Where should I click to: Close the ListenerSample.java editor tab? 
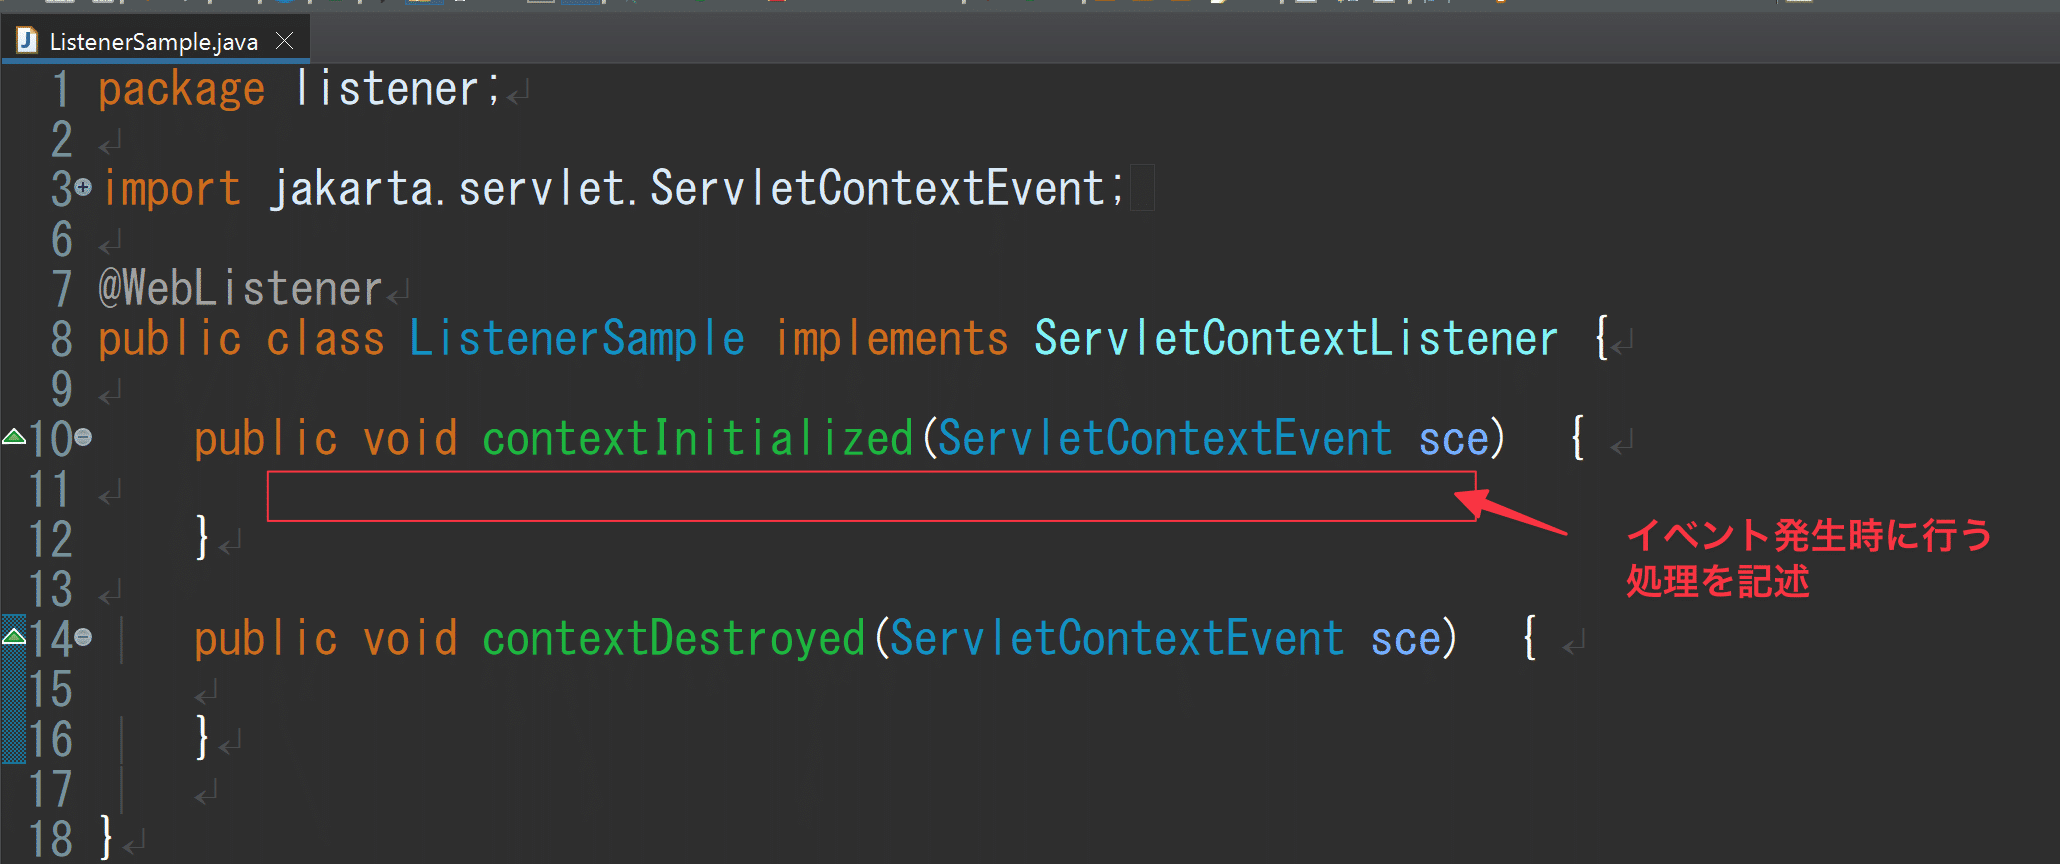click(x=285, y=41)
